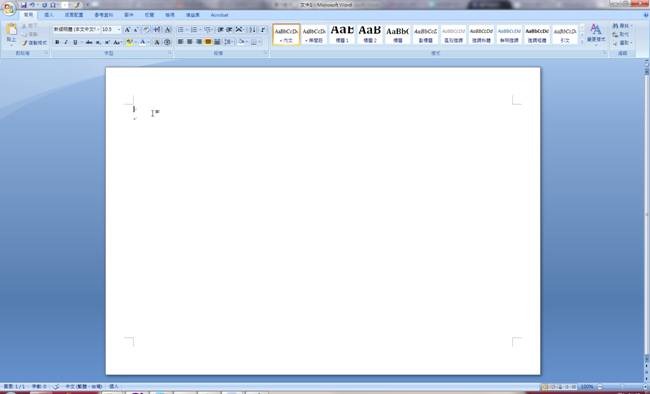Click the 100% zoom level in status bar
The width and height of the screenshot is (650, 394).
pos(587,387)
